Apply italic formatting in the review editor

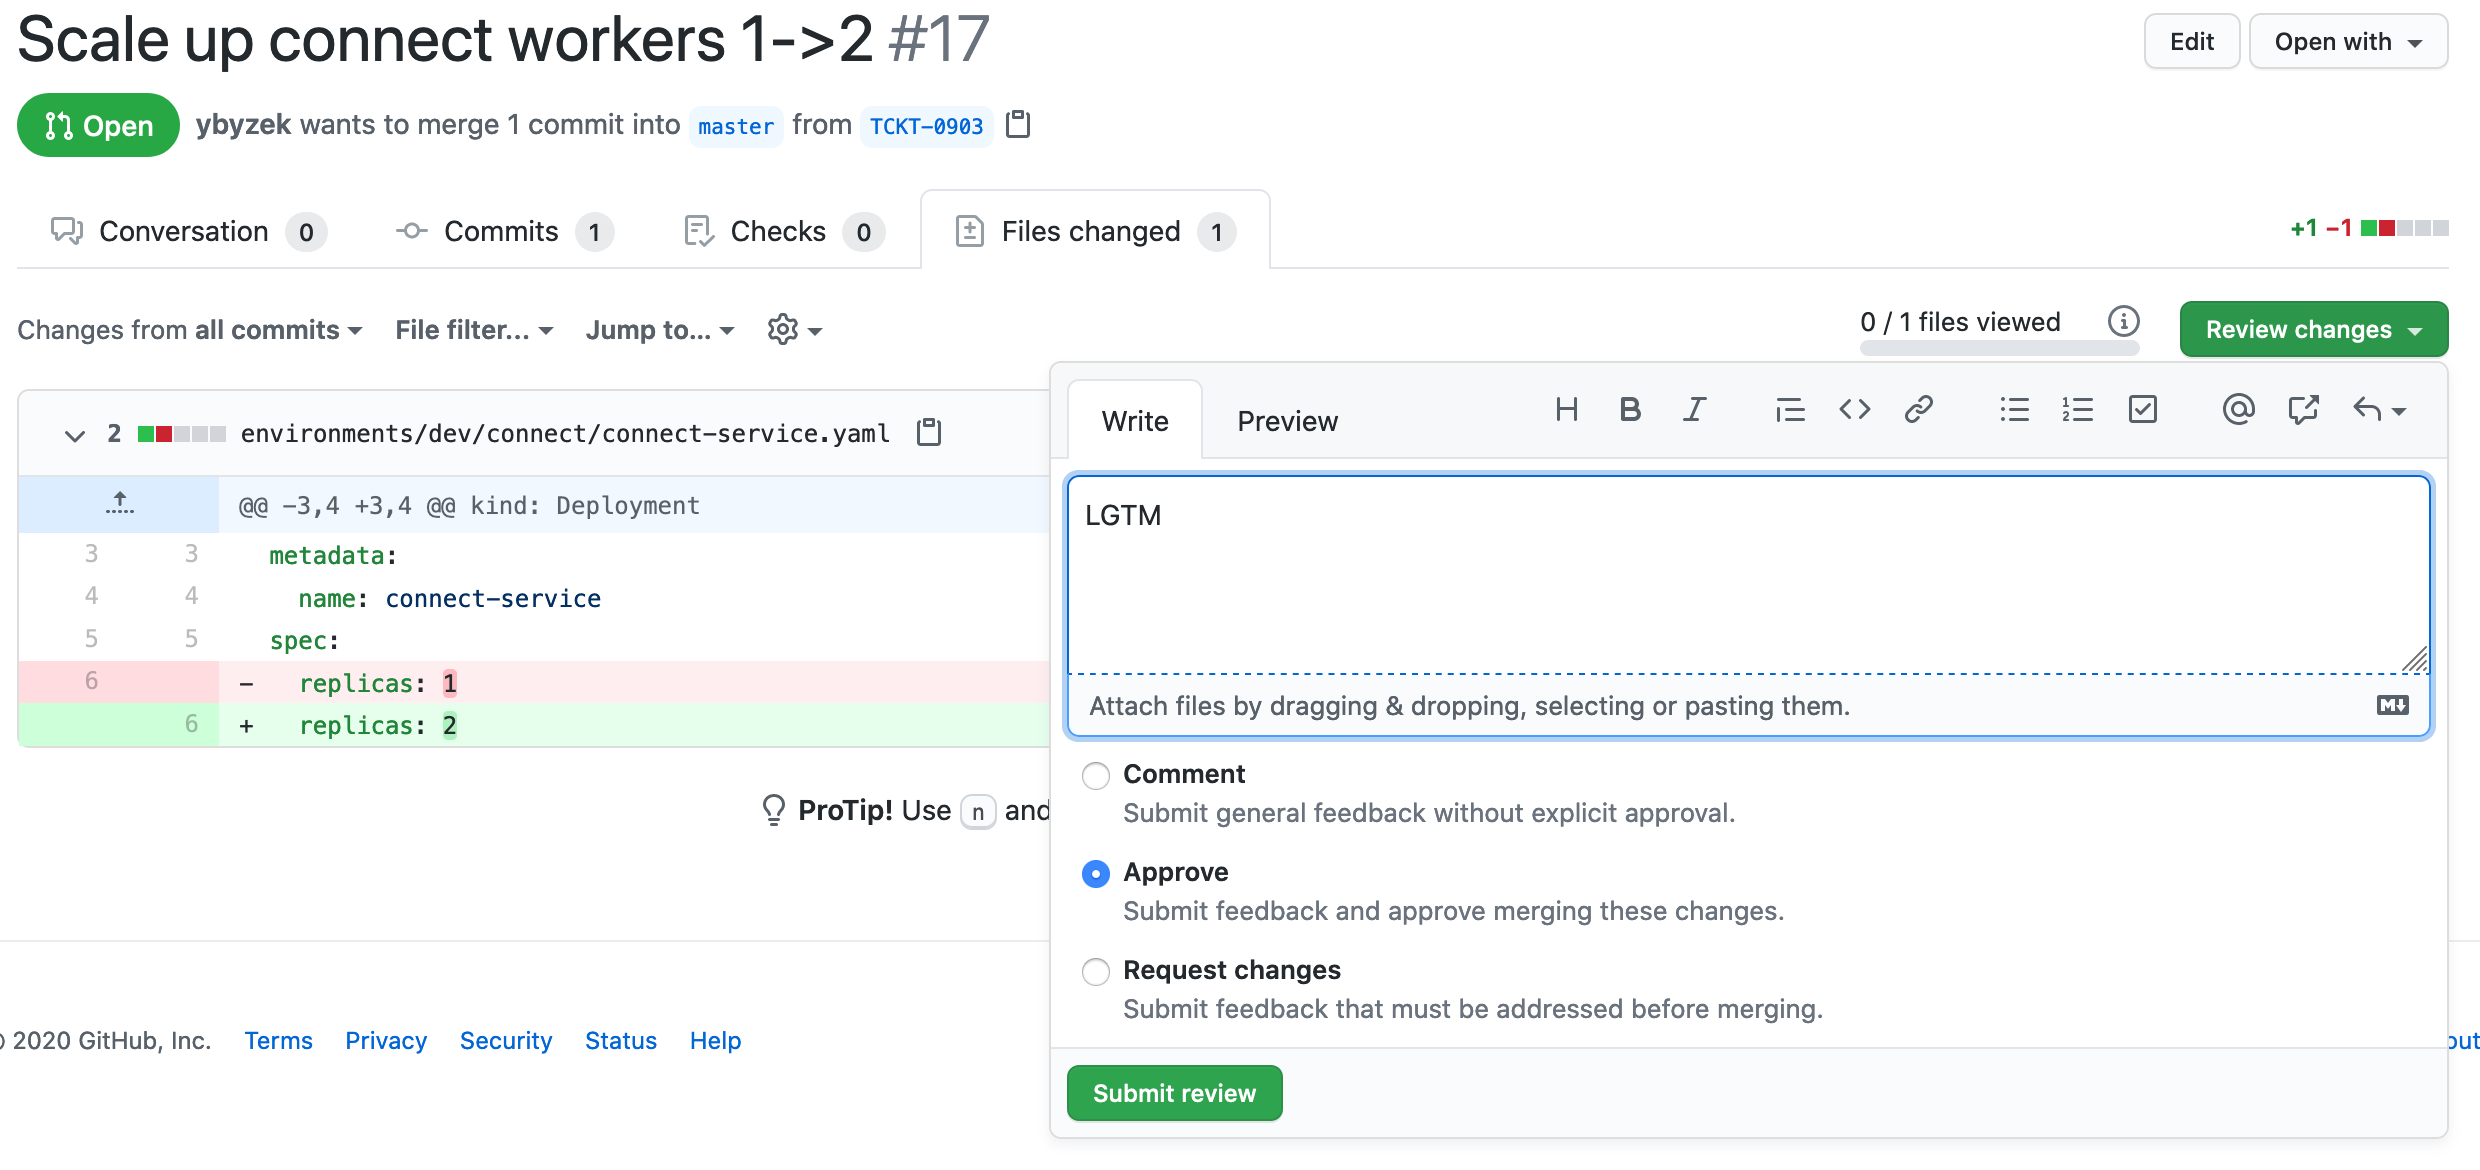click(x=1694, y=409)
